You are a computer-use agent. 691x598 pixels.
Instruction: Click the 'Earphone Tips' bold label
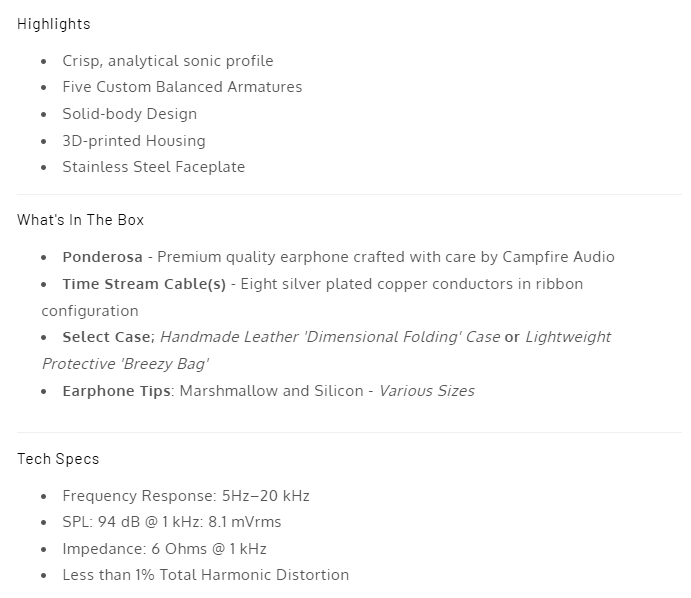pos(116,391)
